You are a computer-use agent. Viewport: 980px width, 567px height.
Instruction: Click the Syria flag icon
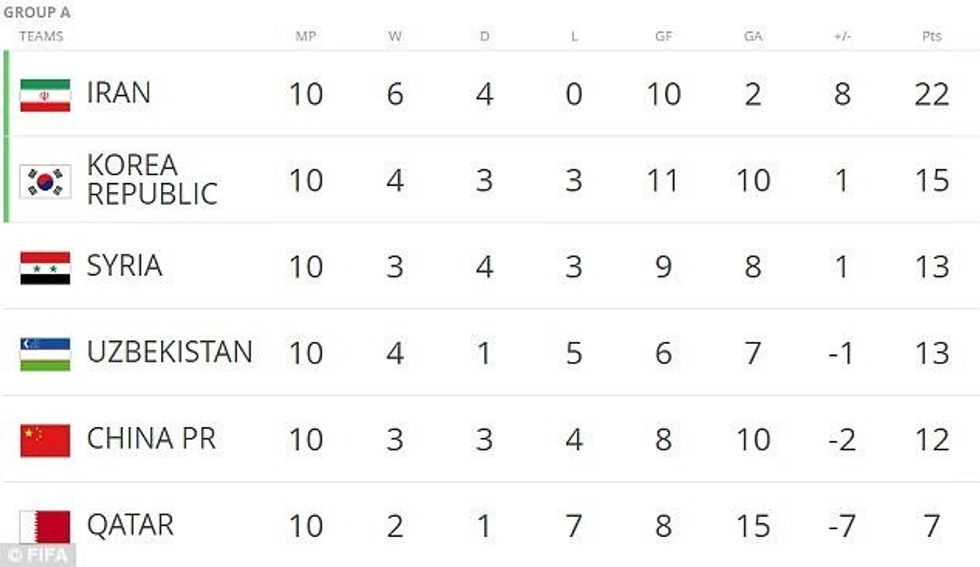pos(45,267)
